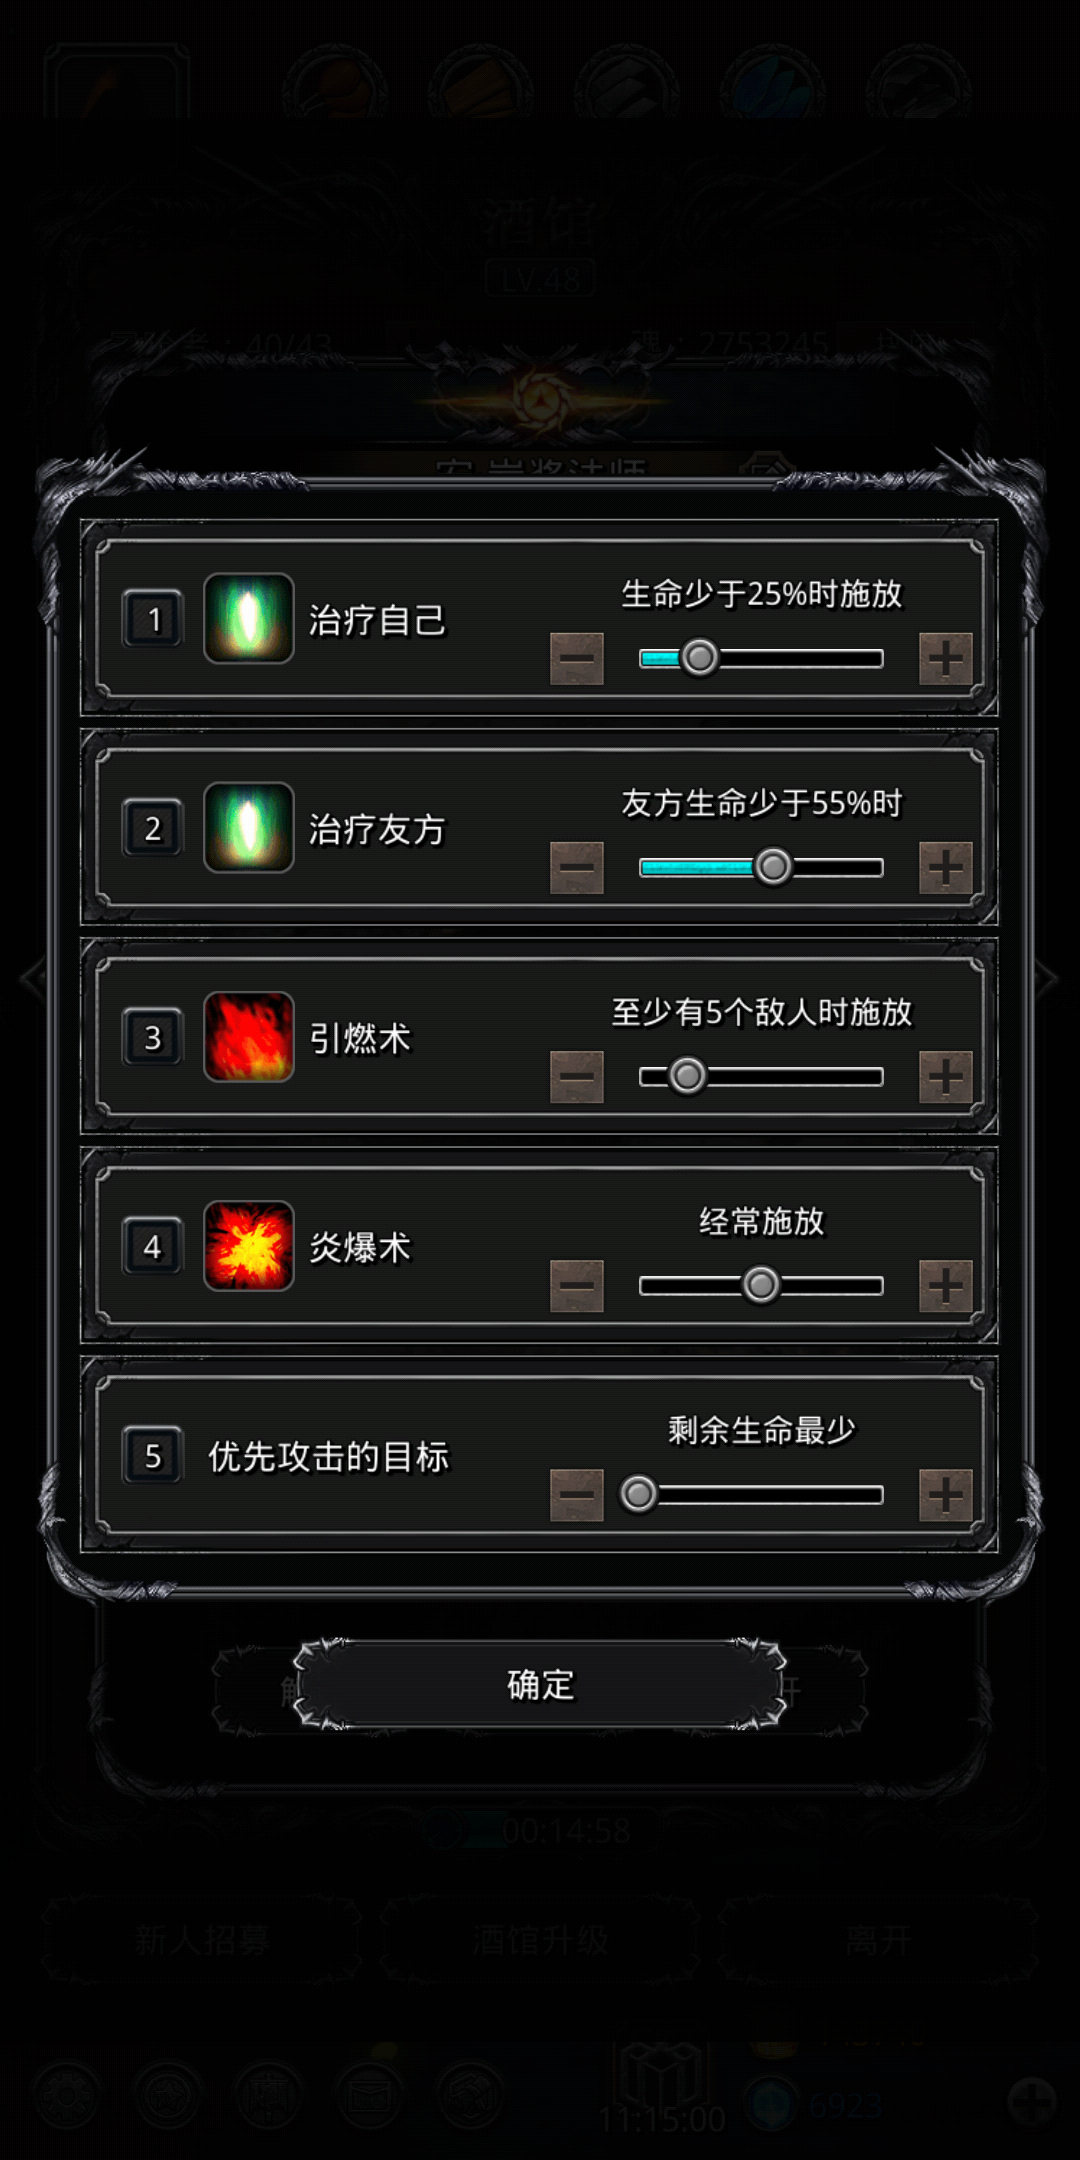Select the priority slot number 5 box
This screenshot has width=1080, height=2160.
153,1456
